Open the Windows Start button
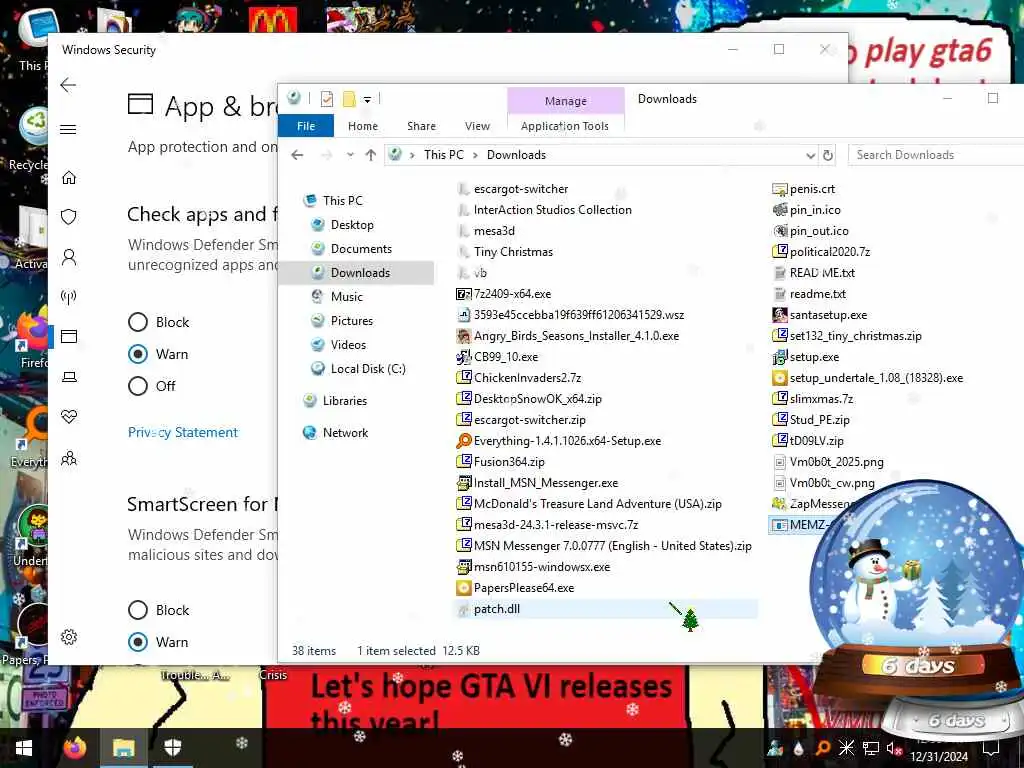The image size is (1024, 768). coord(24,748)
